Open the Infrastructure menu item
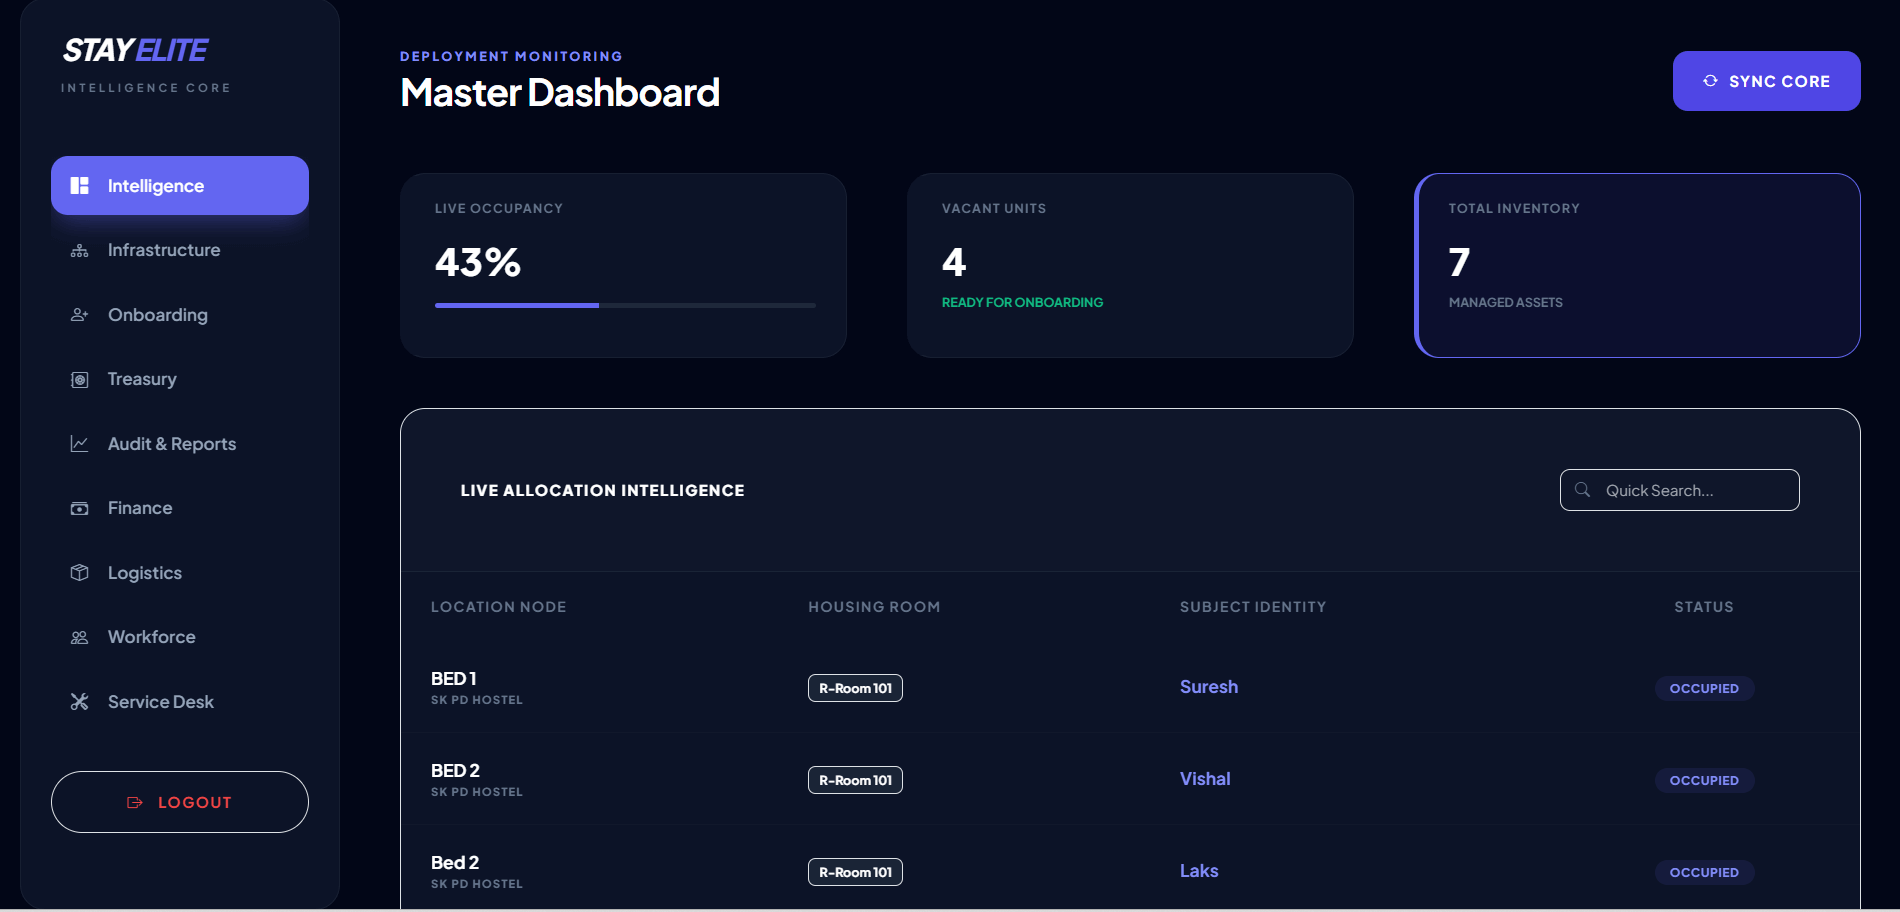1900x912 pixels. click(164, 250)
